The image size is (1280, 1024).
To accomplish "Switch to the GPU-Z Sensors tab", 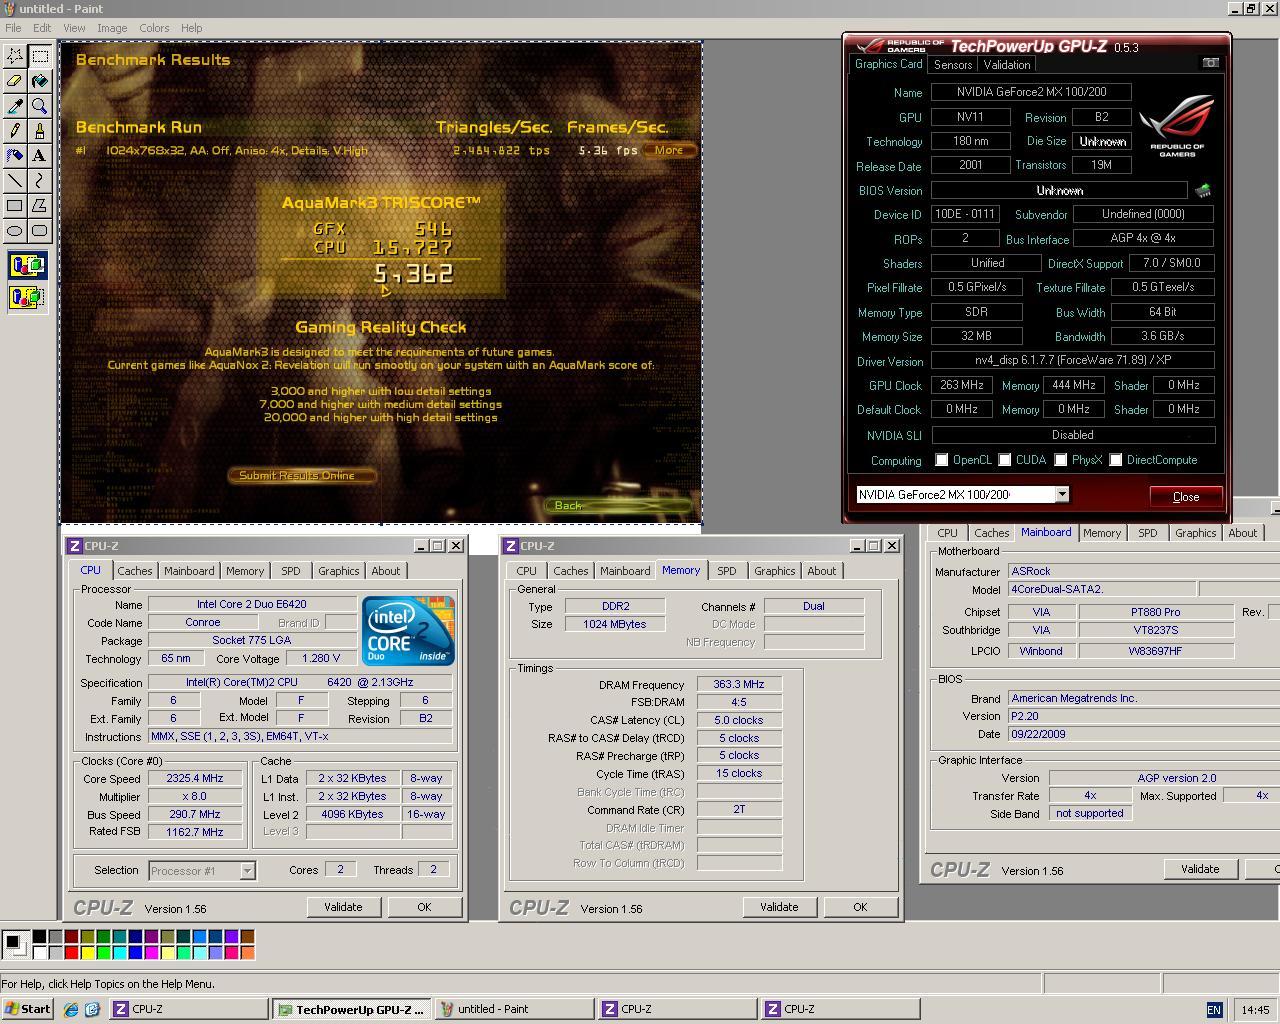I will tap(953, 65).
